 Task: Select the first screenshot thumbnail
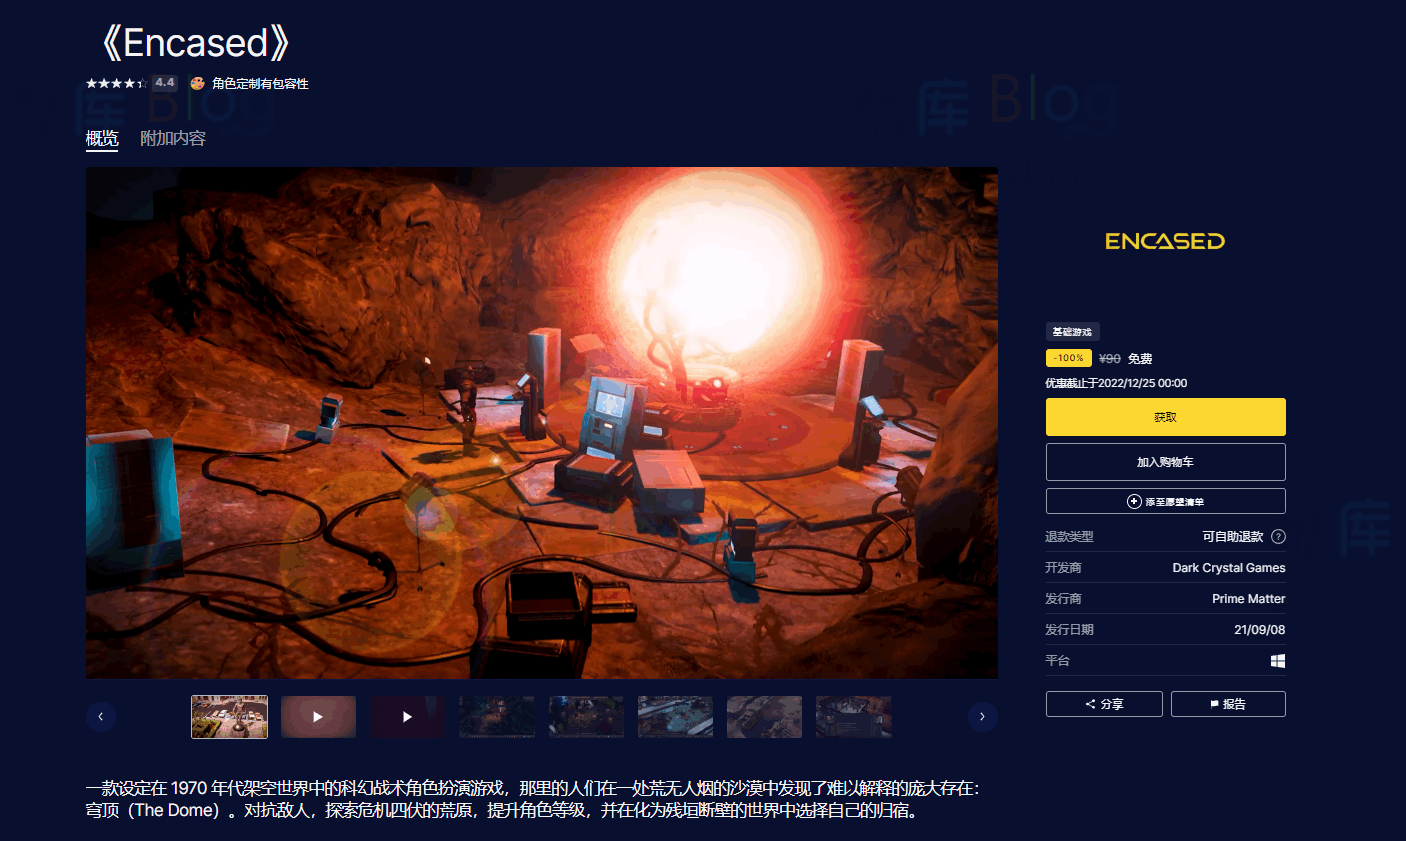(229, 717)
